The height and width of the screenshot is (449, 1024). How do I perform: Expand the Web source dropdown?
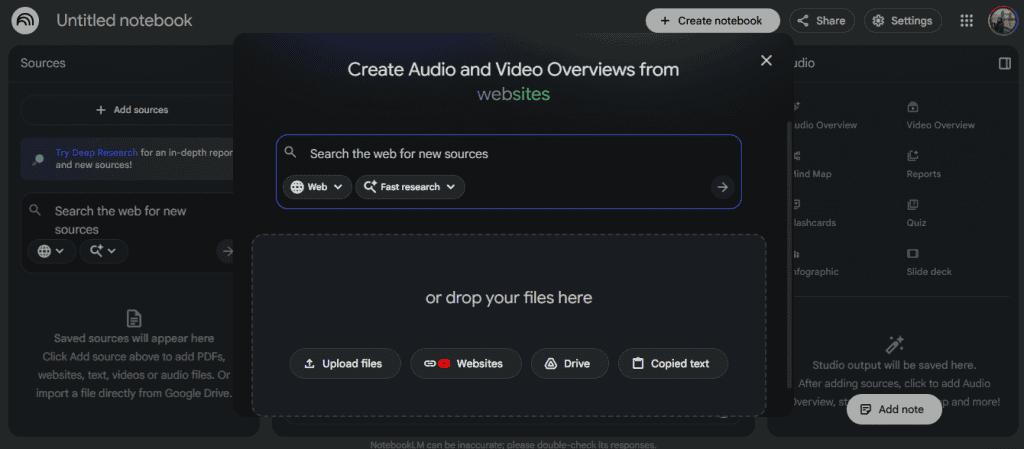point(317,187)
